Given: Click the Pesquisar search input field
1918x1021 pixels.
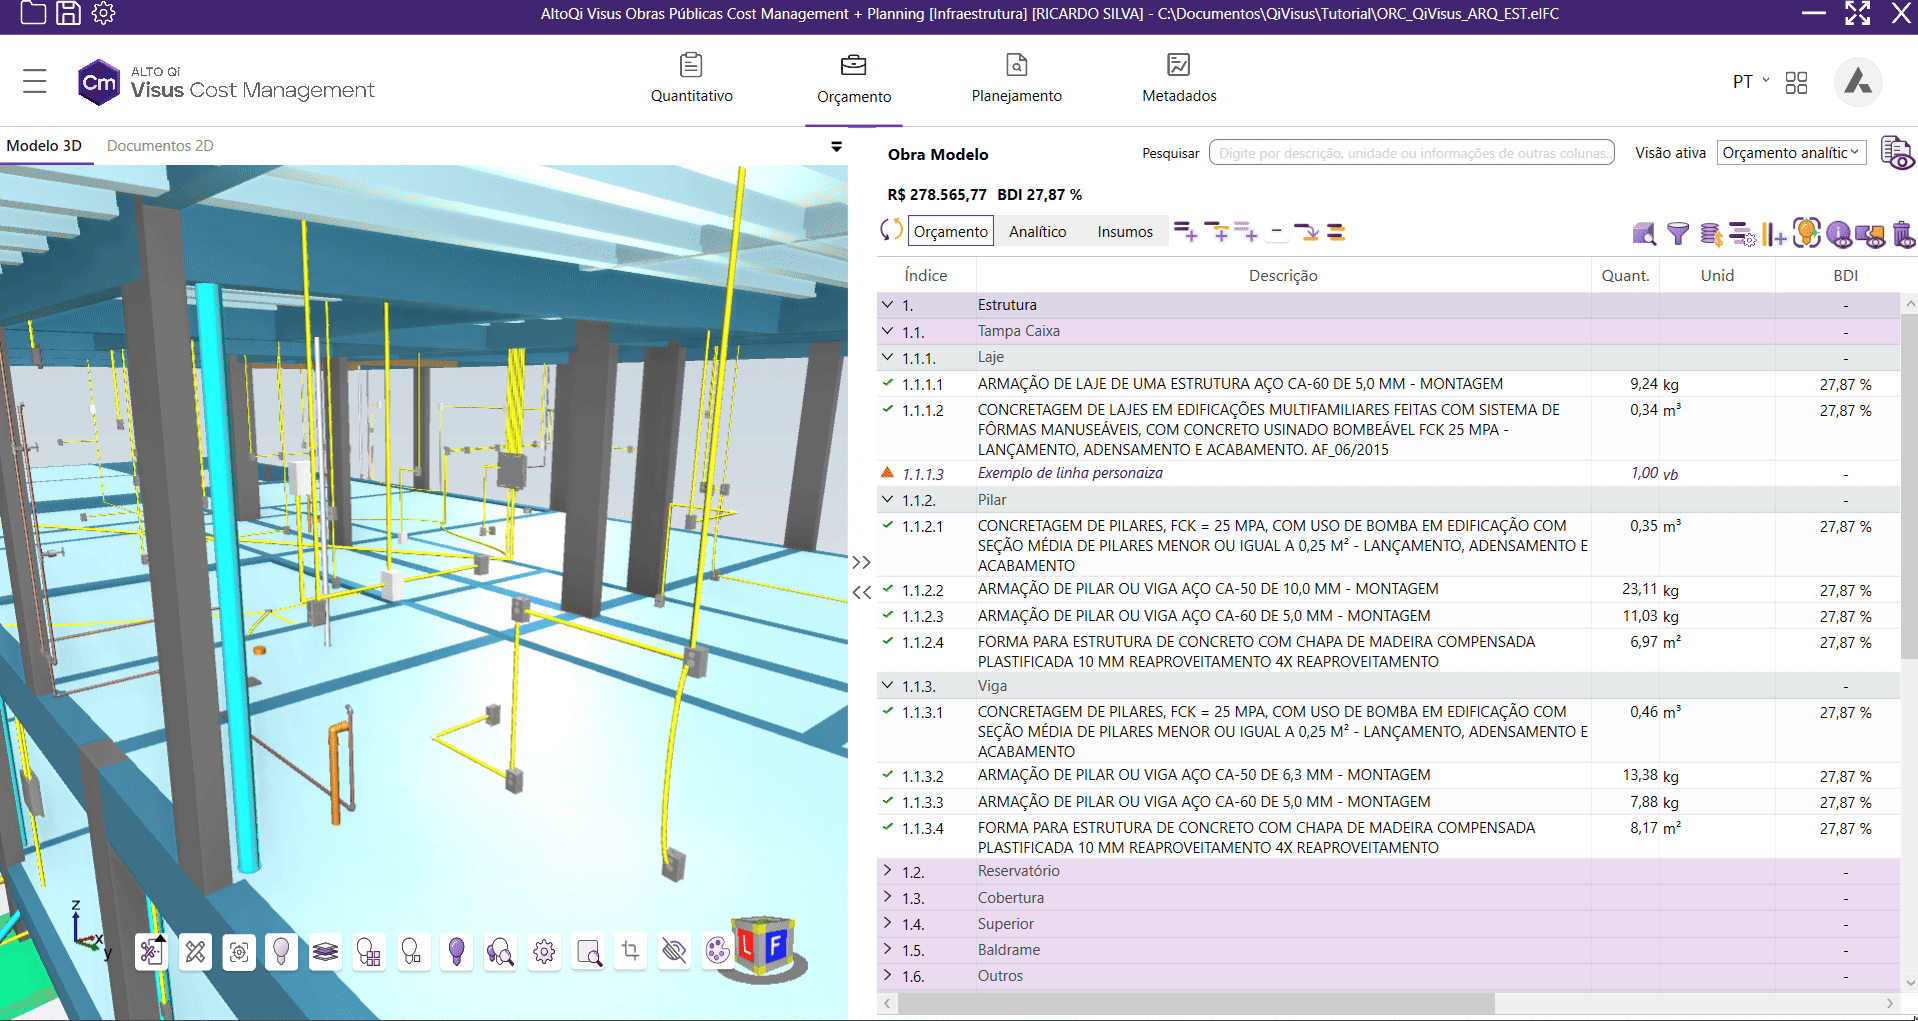Looking at the screenshot, I should [x=1411, y=153].
